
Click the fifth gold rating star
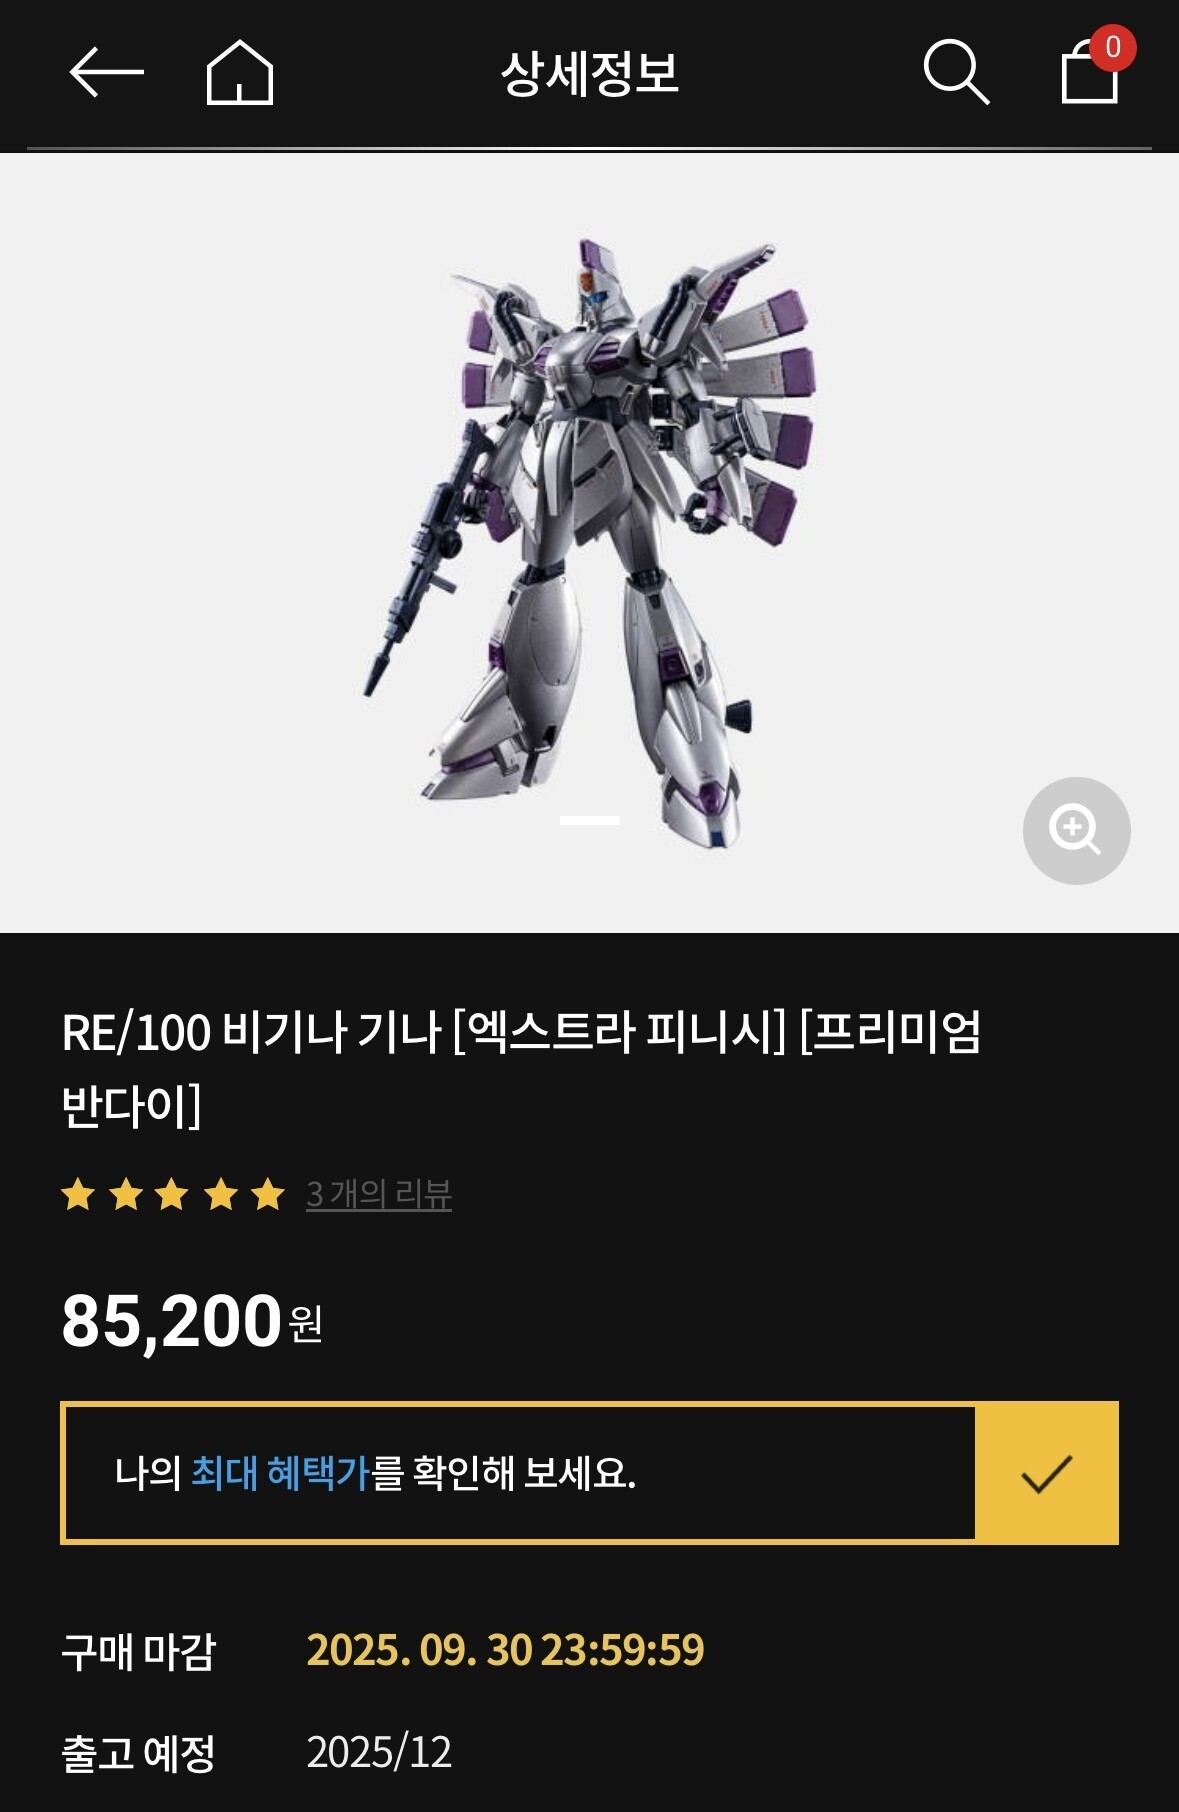[x=268, y=1194]
